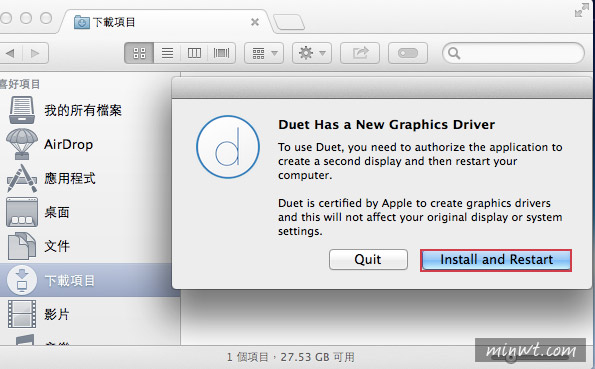Click the edit tags toolbar button
595x369 pixels.
pos(408,53)
